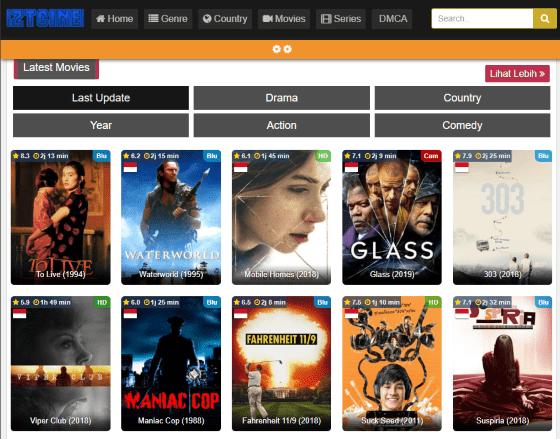Click the Indonesia flag on Maniac Cop

coord(130,314)
